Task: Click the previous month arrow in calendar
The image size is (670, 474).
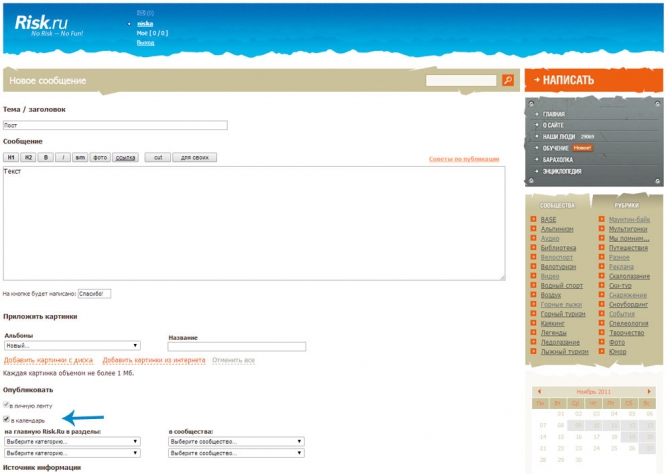Action: [540, 391]
